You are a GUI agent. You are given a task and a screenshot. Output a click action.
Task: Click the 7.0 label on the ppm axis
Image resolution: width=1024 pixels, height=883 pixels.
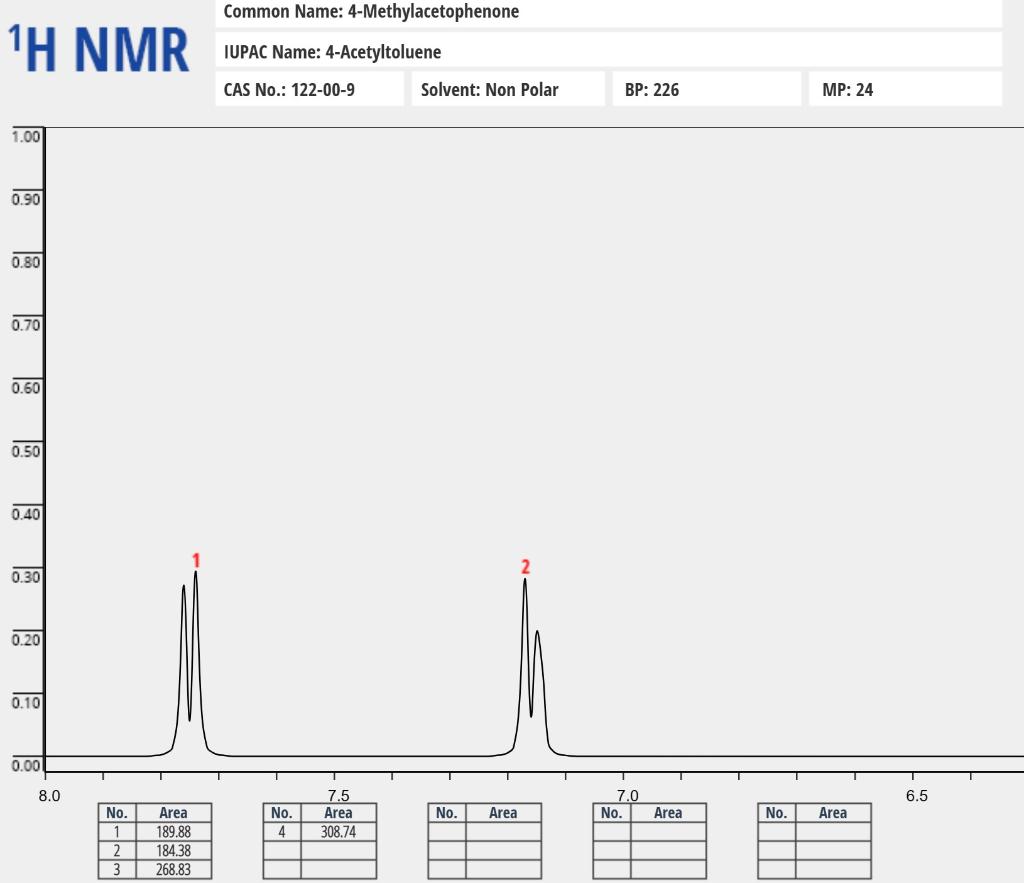[628, 797]
